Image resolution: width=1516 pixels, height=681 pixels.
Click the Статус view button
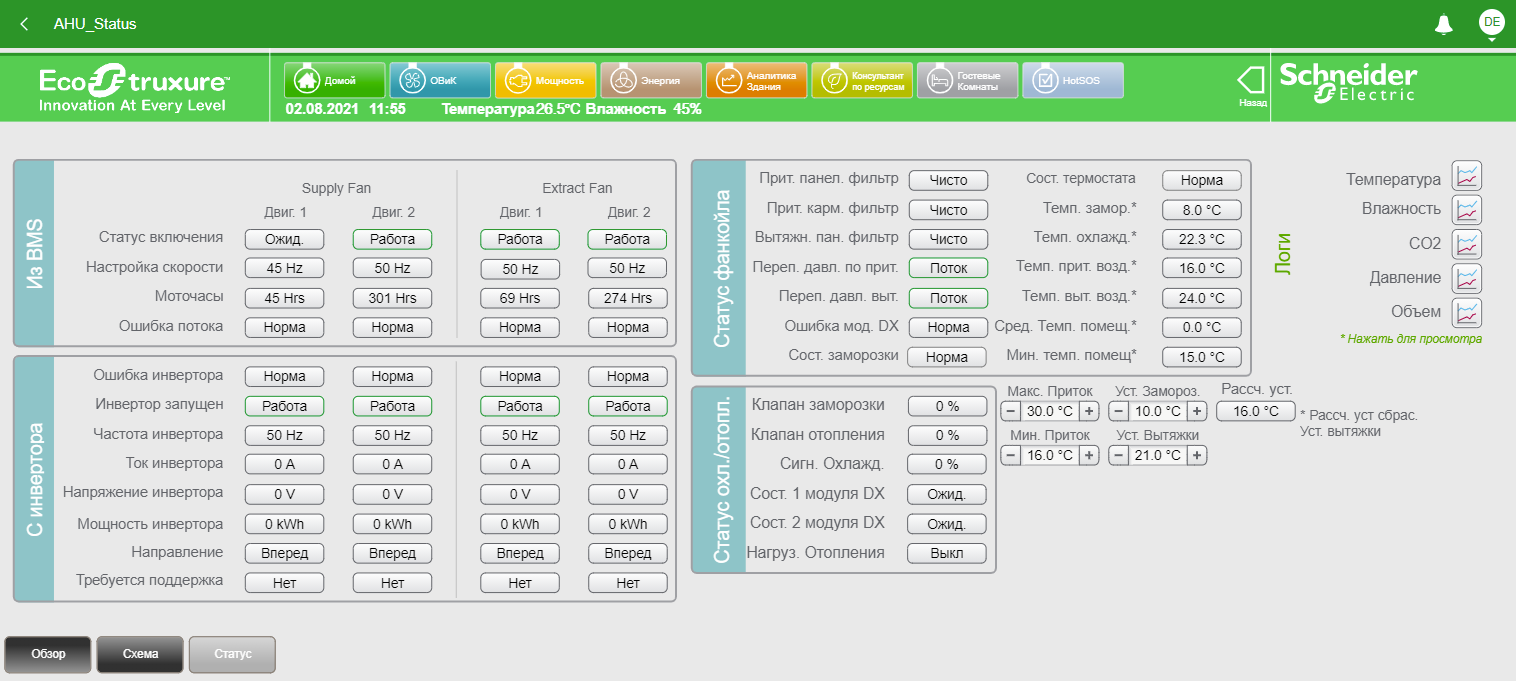pyautogui.click(x=232, y=654)
